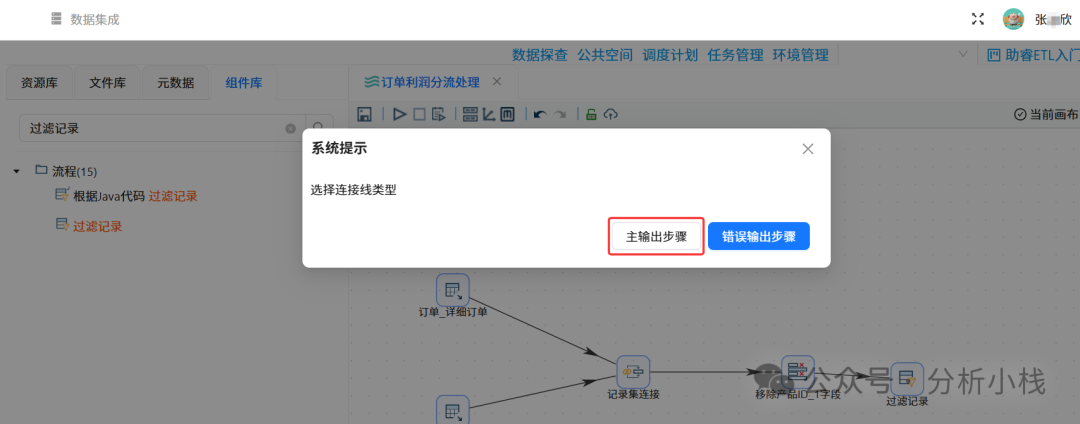Click the 选择连接线类型 message text
Image resolution: width=1080 pixels, height=424 pixels.
click(354, 191)
